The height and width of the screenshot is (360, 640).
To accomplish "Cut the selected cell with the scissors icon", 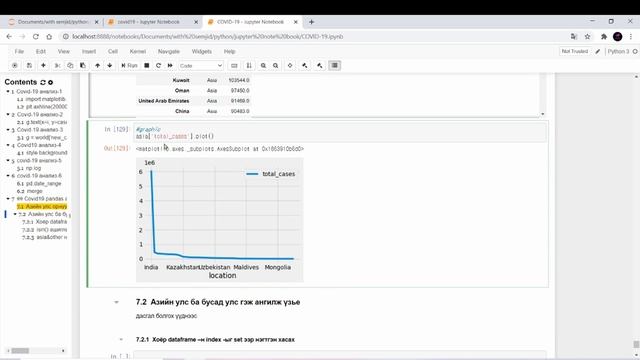I will click(x=57, y=65).
